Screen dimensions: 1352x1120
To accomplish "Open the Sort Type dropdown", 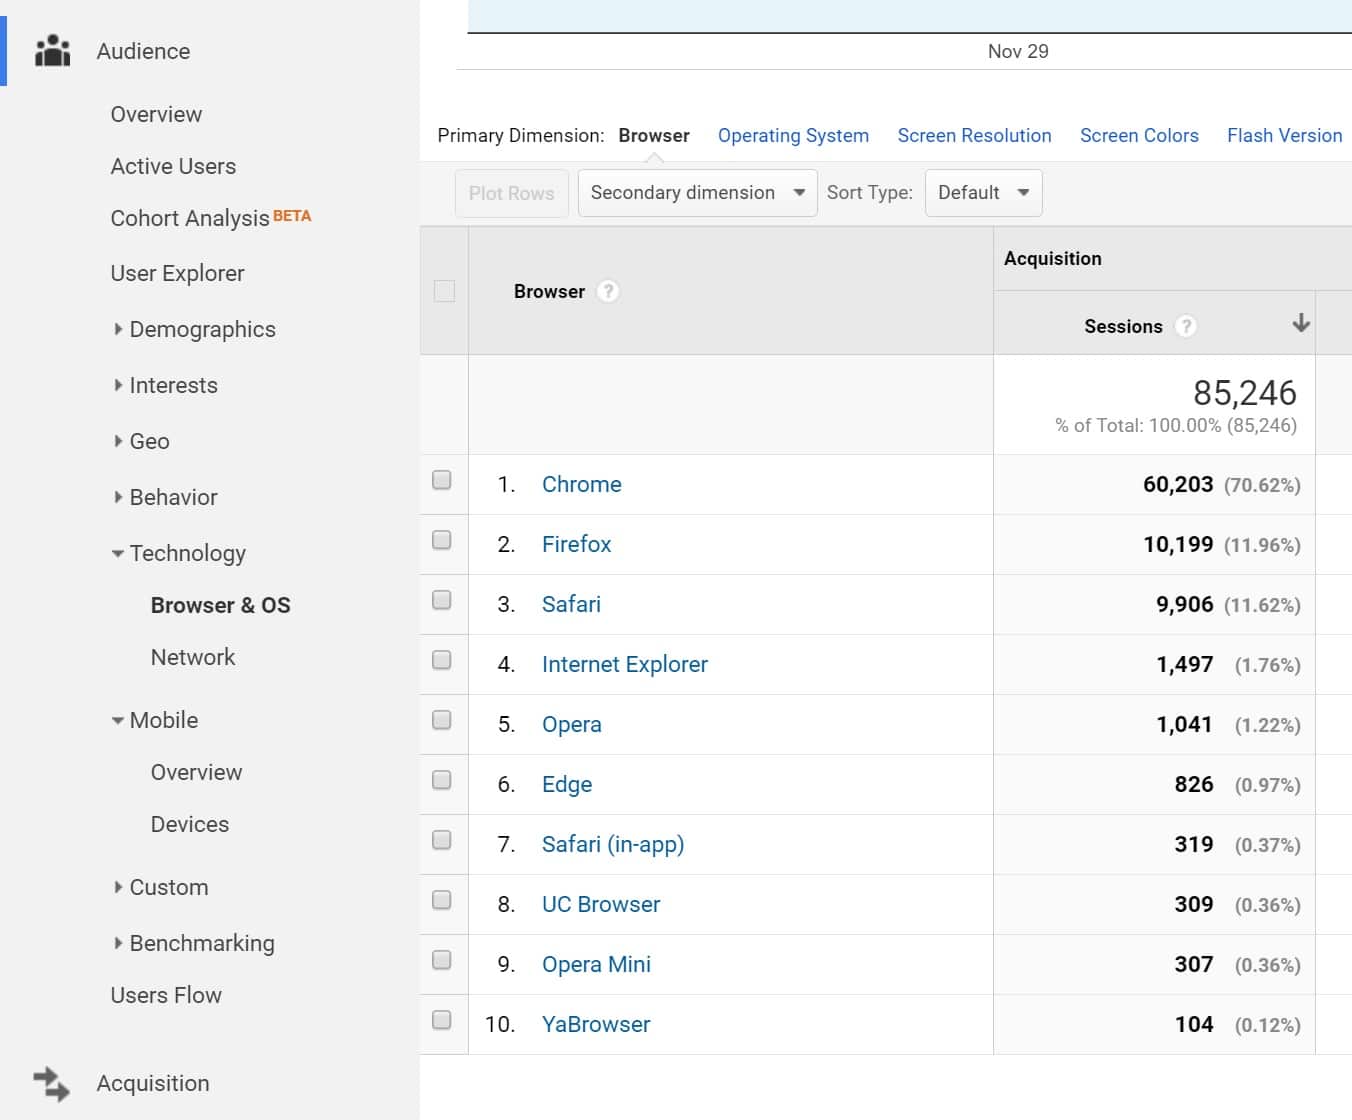I will (983, 192).
